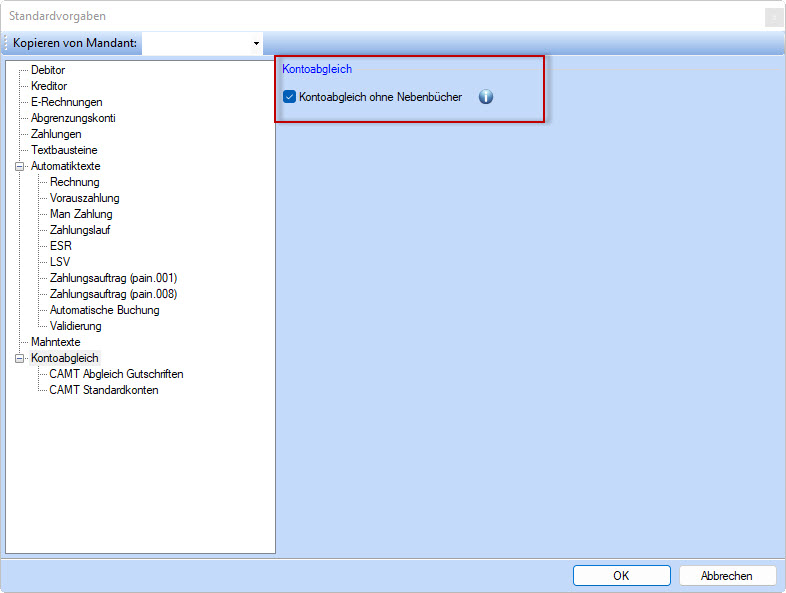Open the Kopieren von Mandant dropdown
The width and height of the screenshot is (786, 593).
coord(256,44)
